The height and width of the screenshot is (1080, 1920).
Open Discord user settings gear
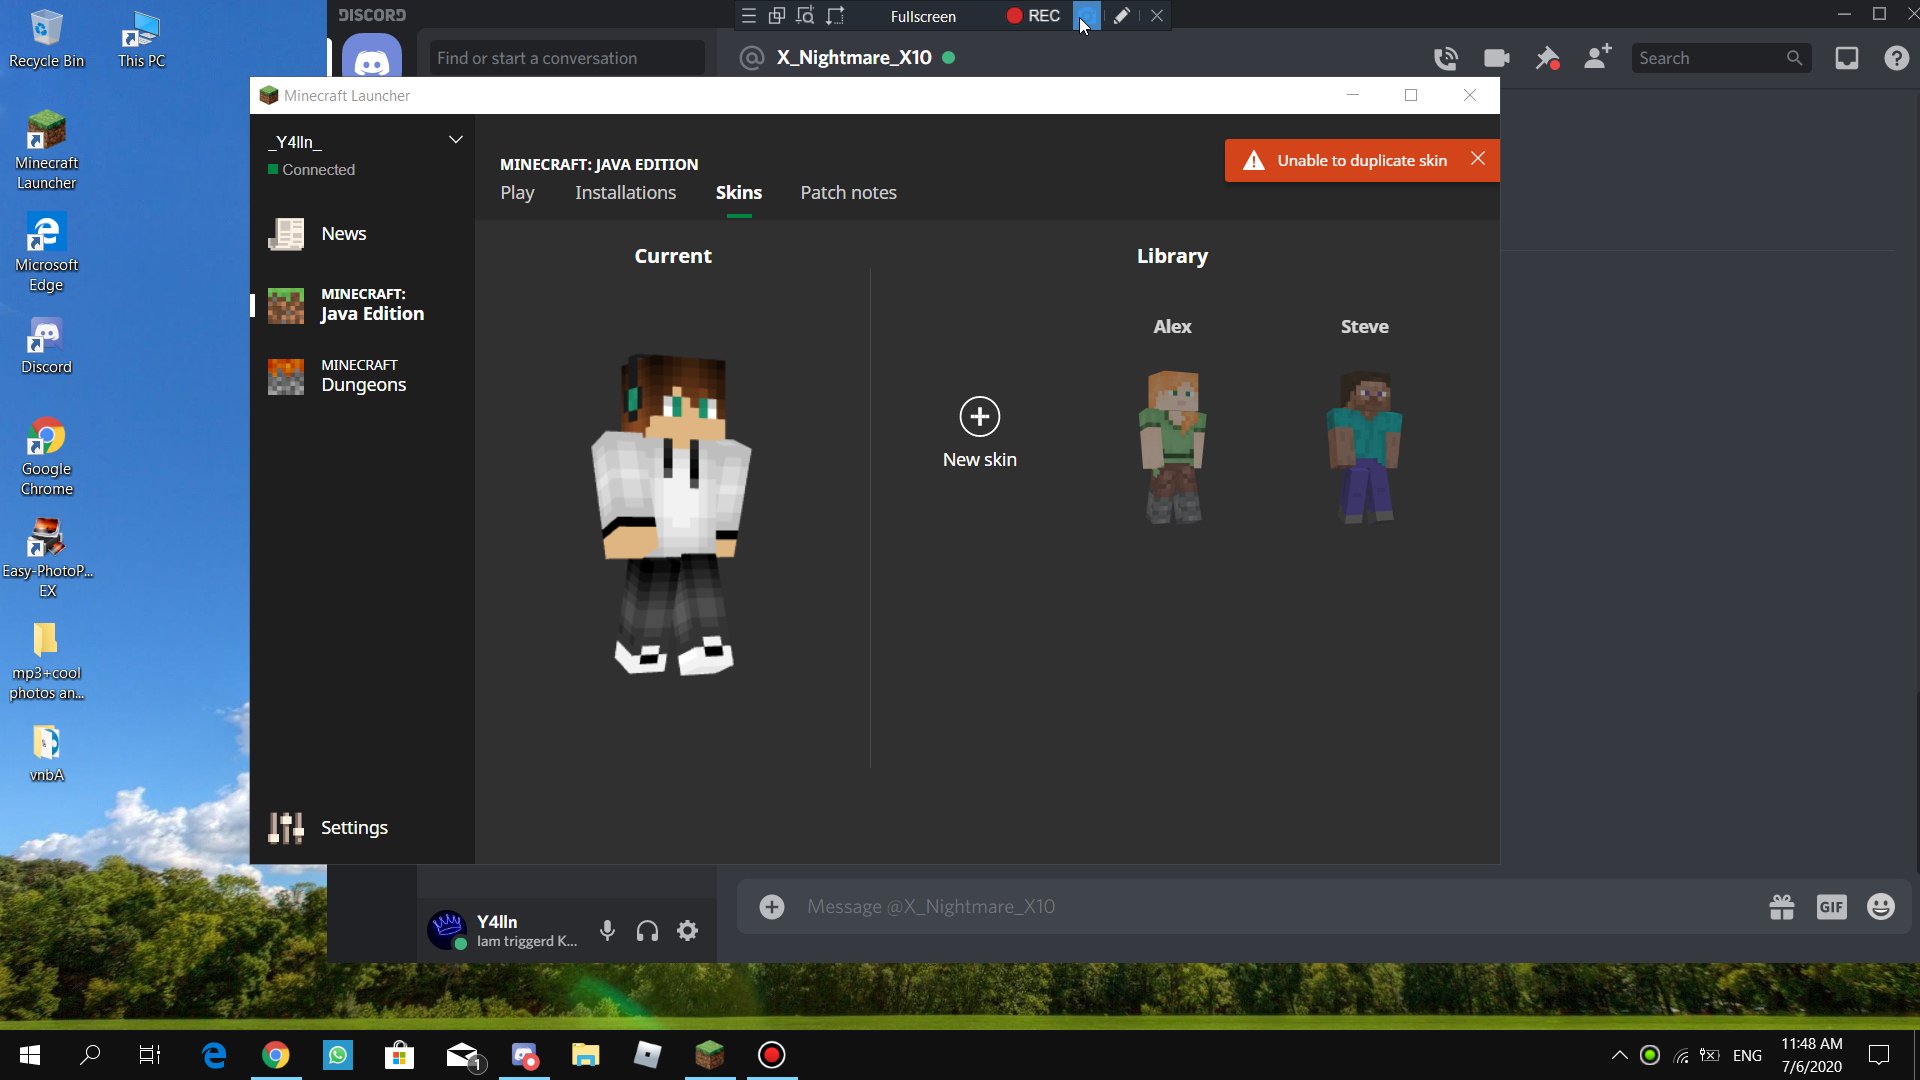(687, 931)
